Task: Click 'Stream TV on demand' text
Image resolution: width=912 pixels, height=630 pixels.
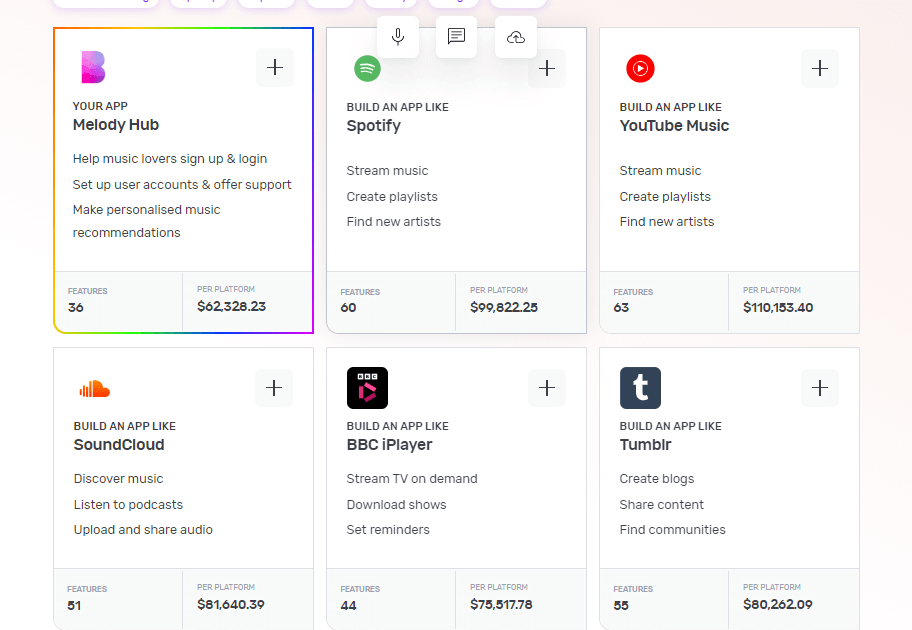Action: [412, 479]
